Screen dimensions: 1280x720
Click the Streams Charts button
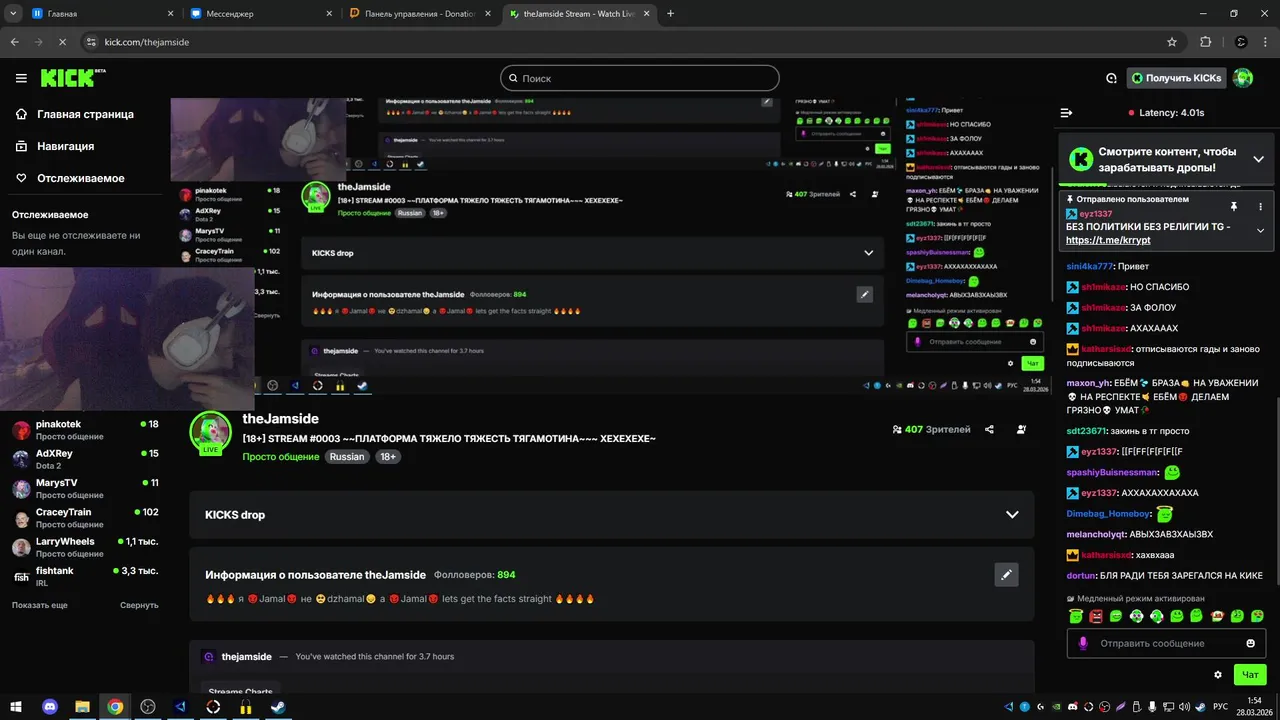coord(241,691)
